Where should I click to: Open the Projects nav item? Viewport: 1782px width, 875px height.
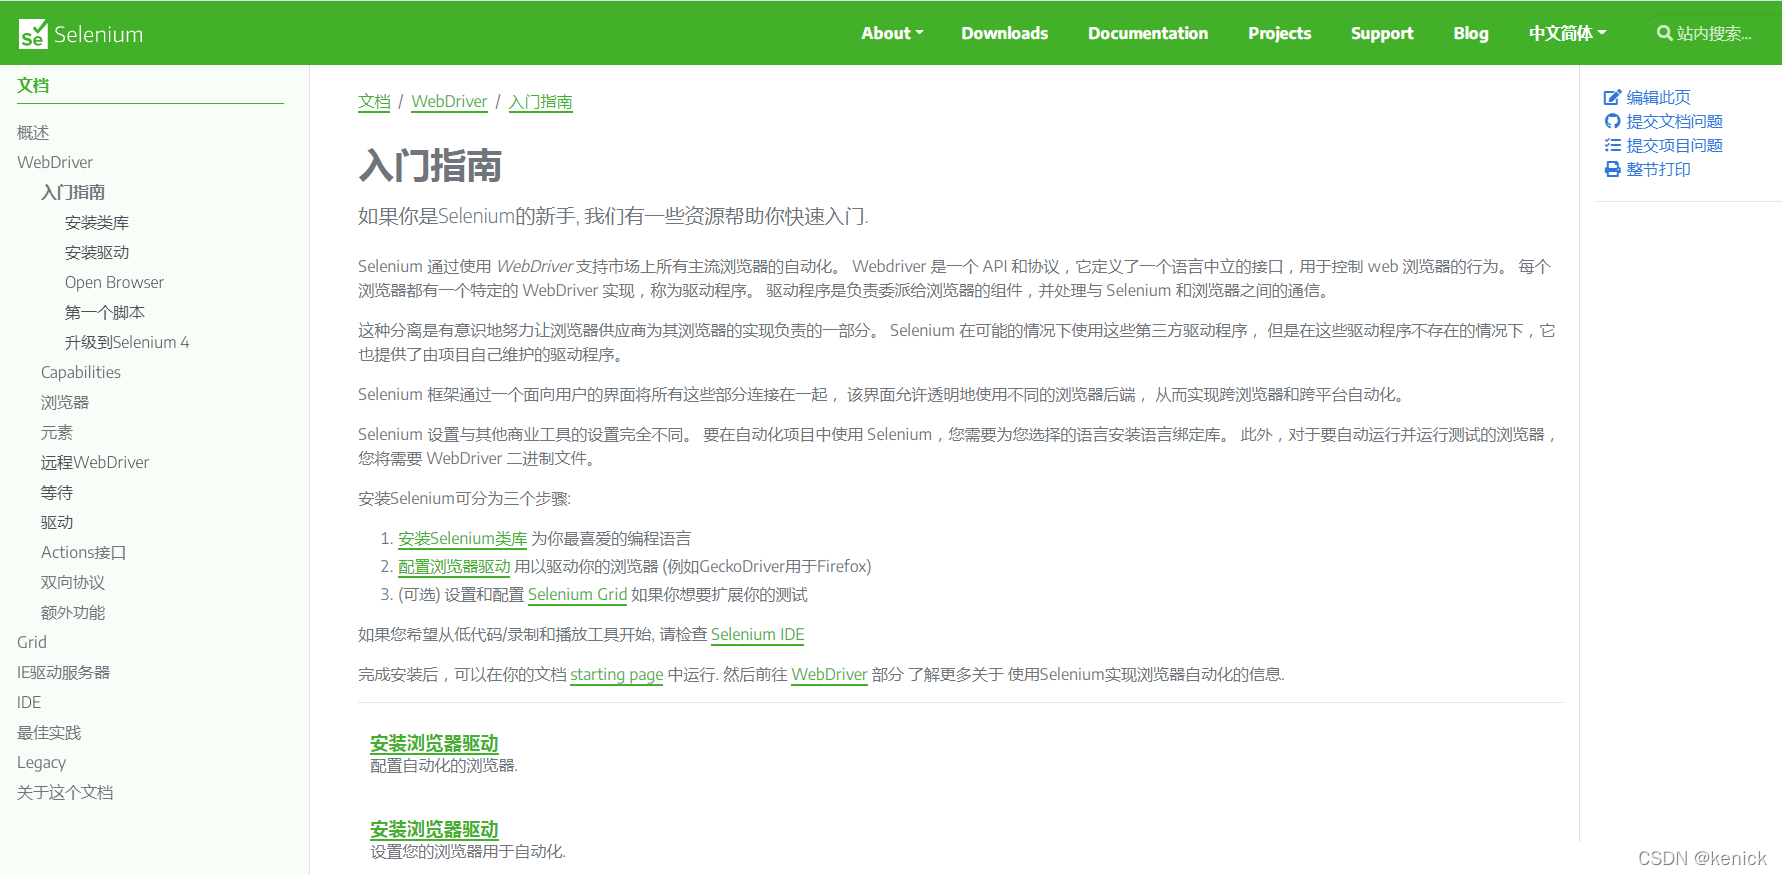point(1279,33)
